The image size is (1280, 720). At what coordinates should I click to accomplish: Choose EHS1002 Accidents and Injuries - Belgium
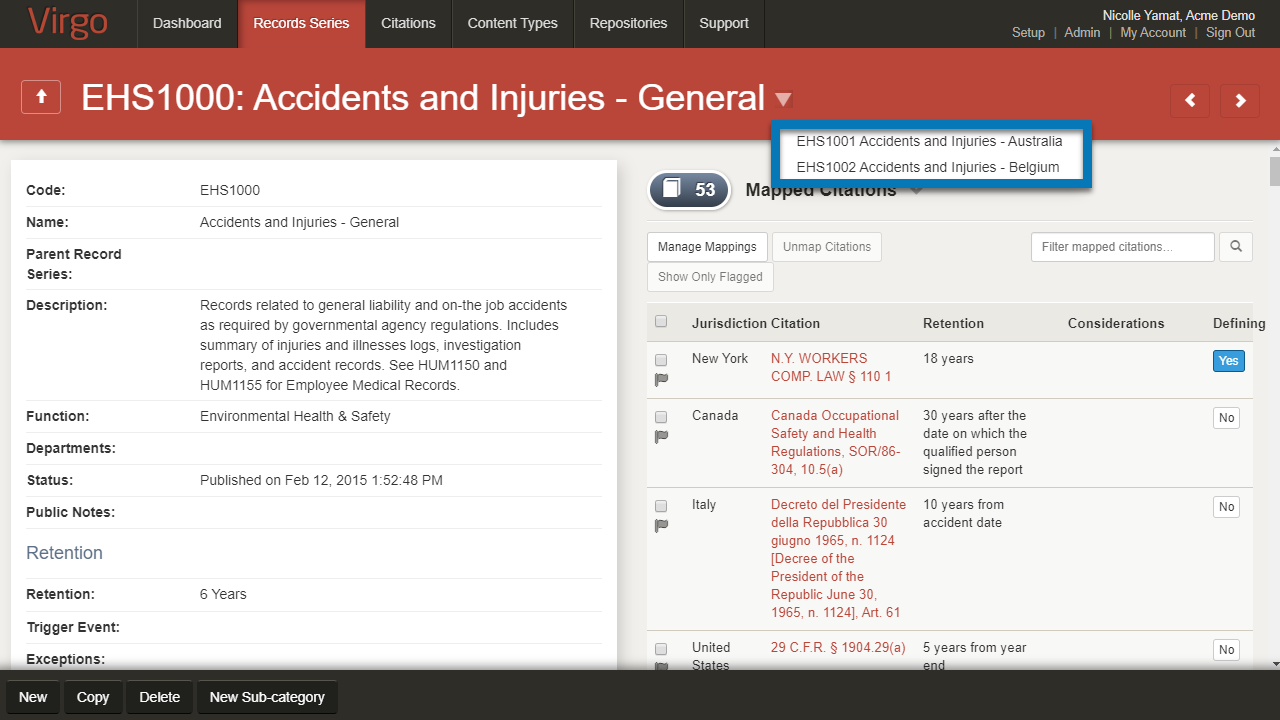pyautogui.click(x=927, y=167)
